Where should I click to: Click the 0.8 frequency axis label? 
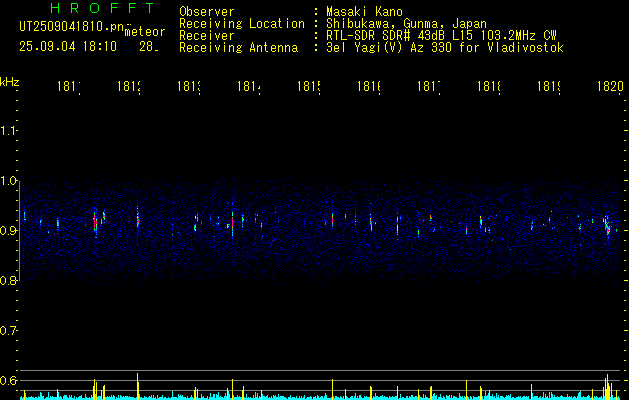coord(9,280)
